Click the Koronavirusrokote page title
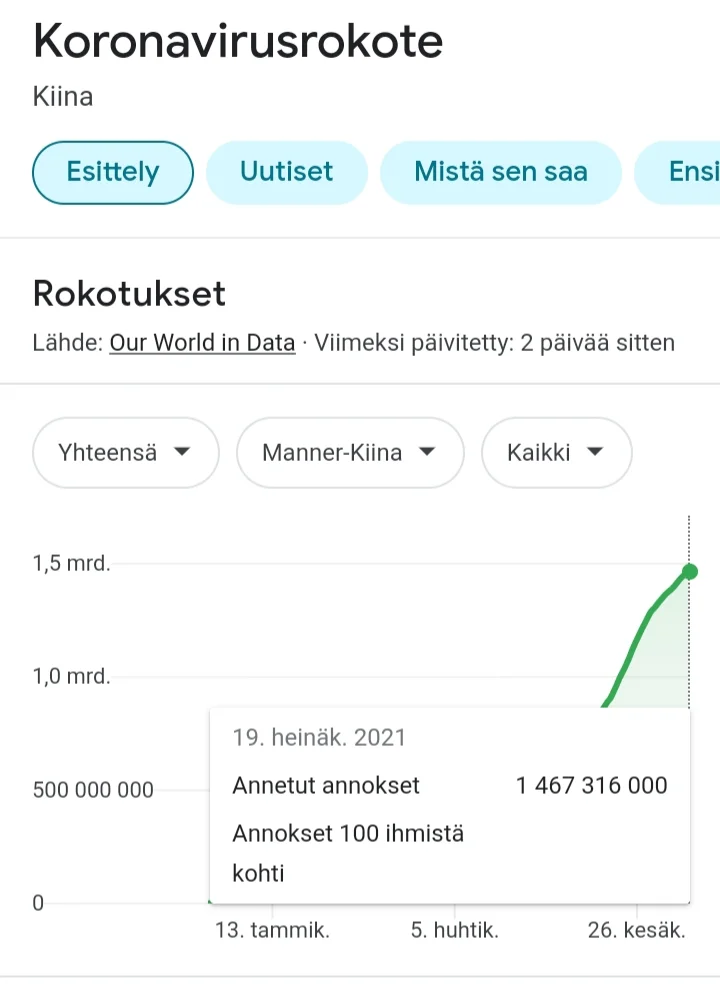Screen dimensions: 720x991 coord(238,42)
